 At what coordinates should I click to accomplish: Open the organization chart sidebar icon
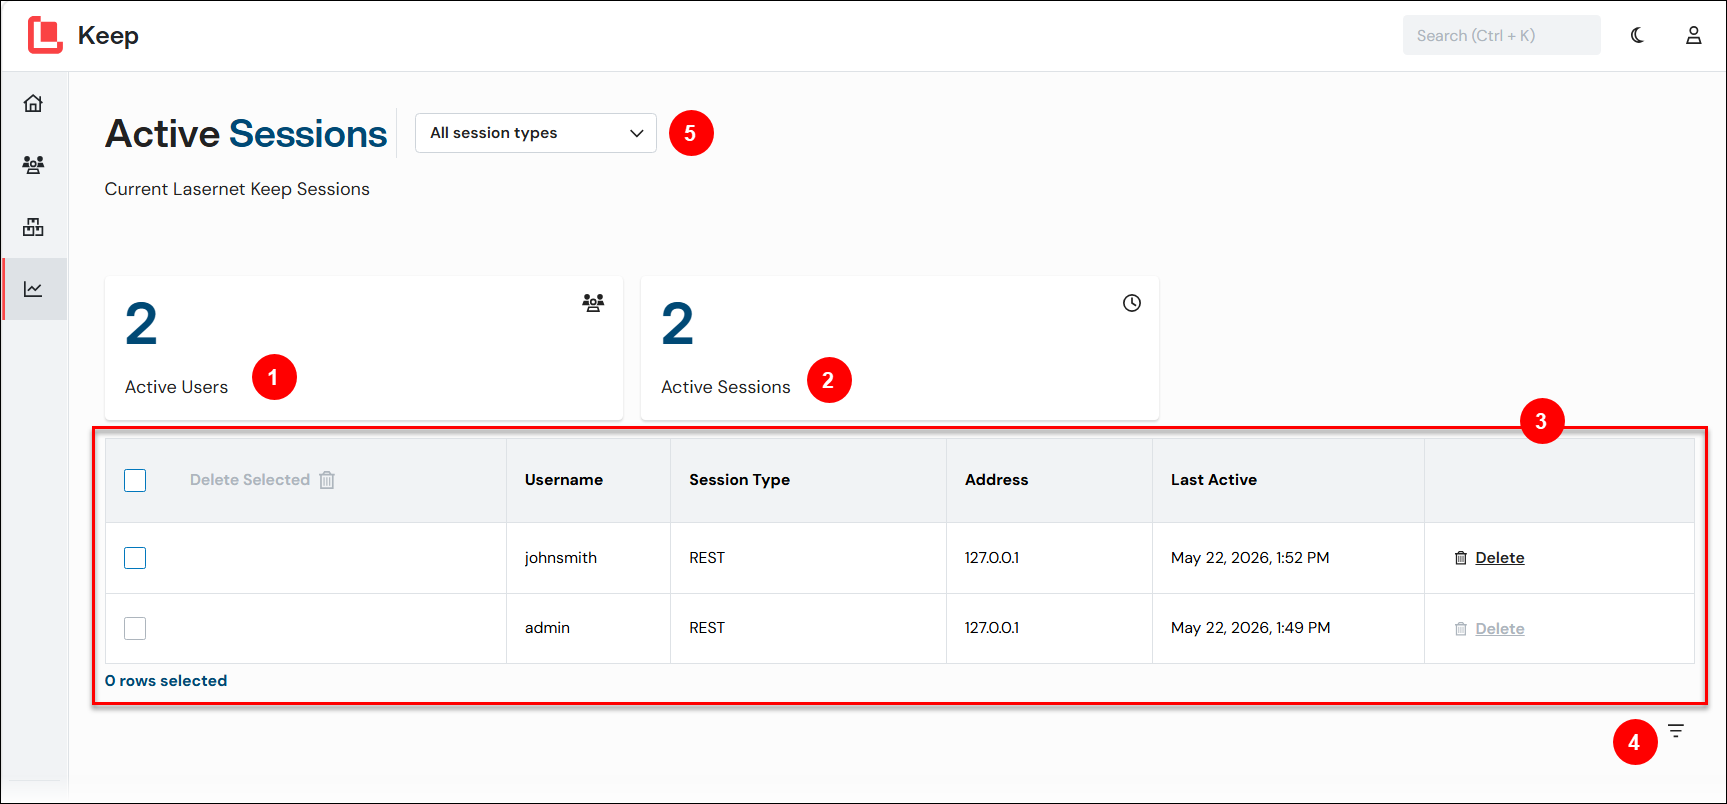pyautogui.click(x=33, y=227)
